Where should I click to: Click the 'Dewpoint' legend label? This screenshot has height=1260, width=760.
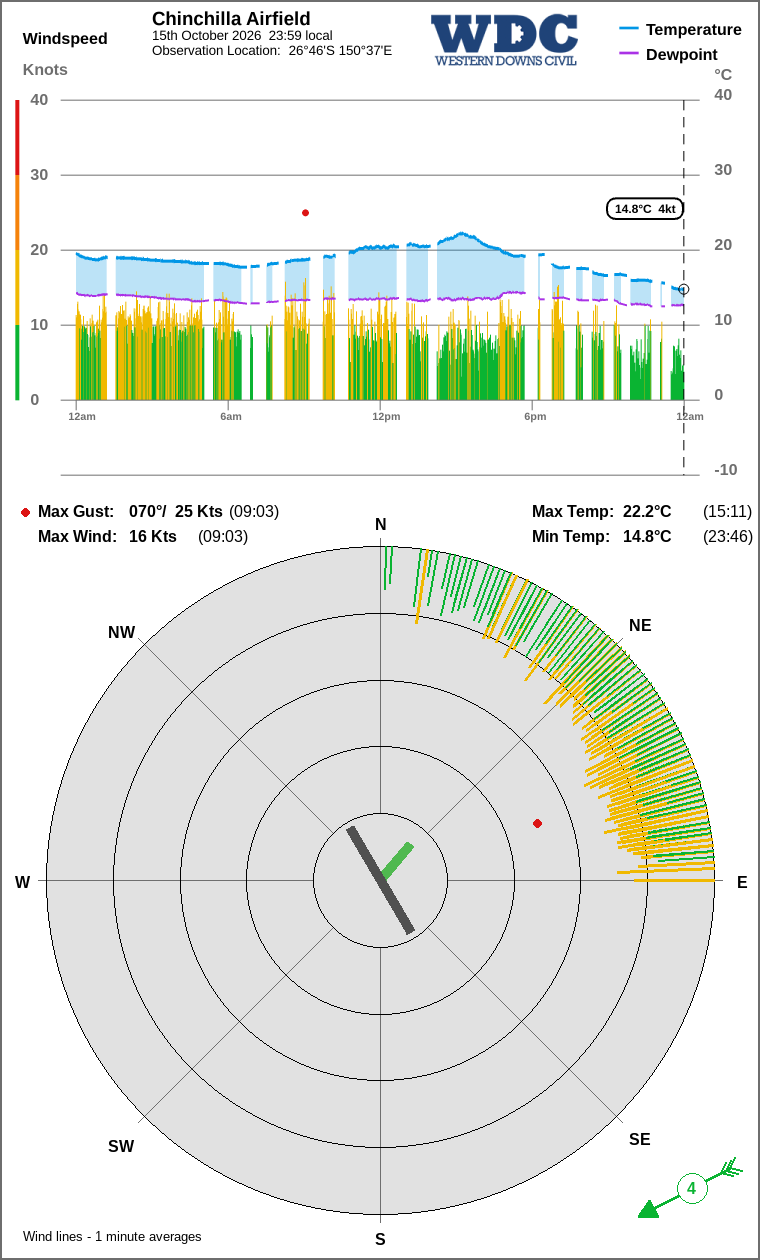pos(682,54)
